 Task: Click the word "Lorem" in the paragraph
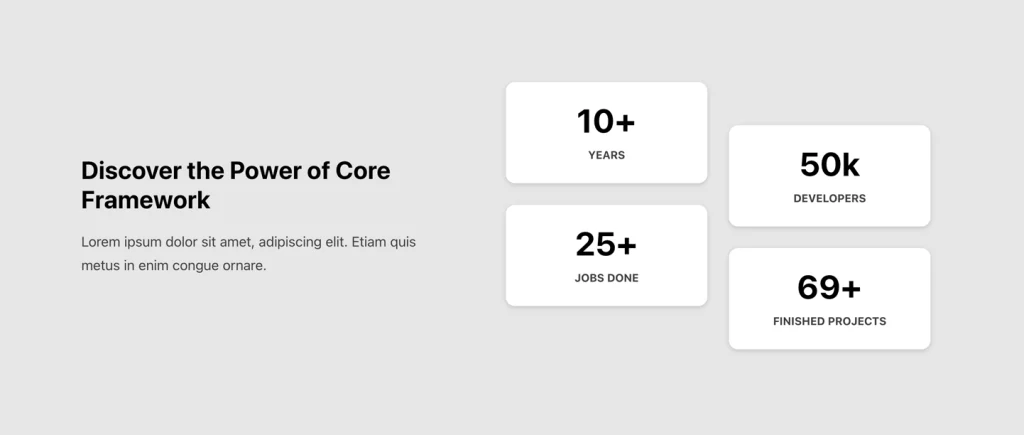(x=101, y=242)
